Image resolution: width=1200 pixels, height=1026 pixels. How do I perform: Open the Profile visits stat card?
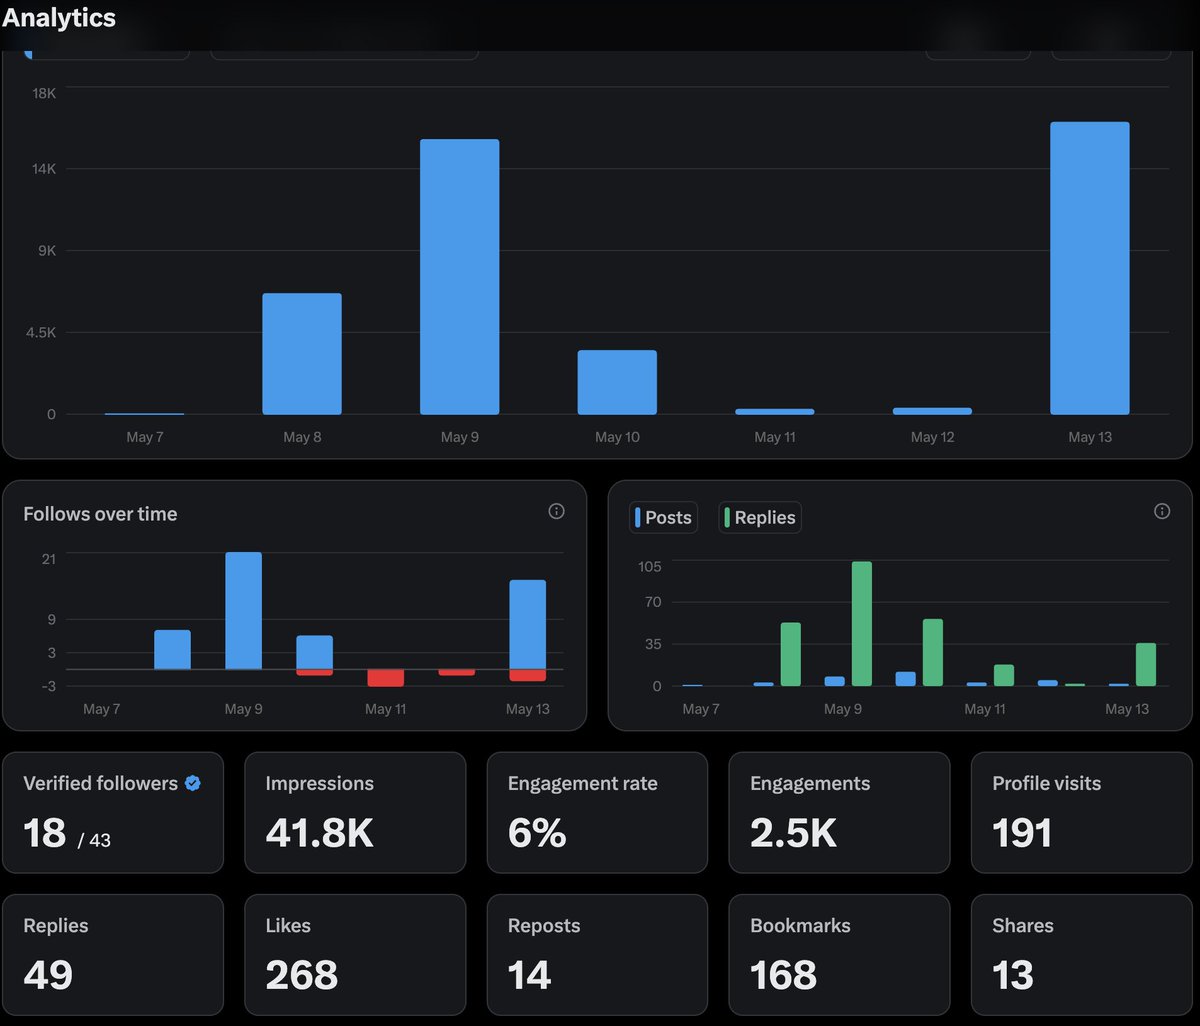1082,813
